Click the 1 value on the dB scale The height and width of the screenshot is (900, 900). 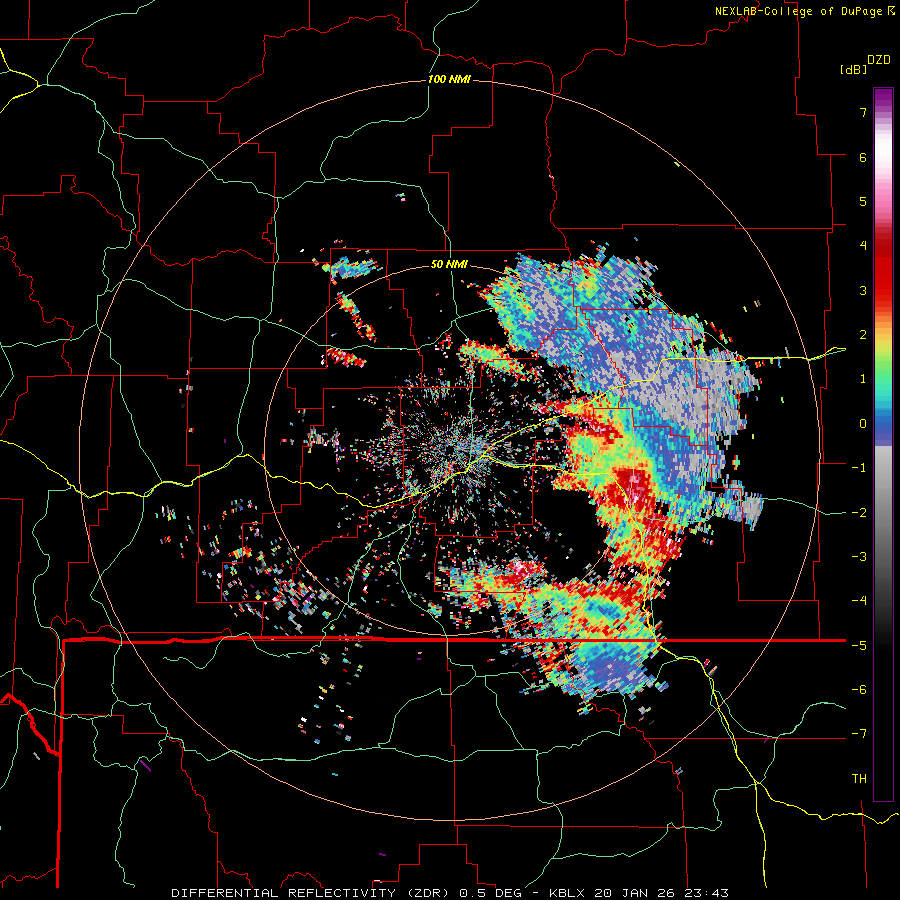pos(863,379)
